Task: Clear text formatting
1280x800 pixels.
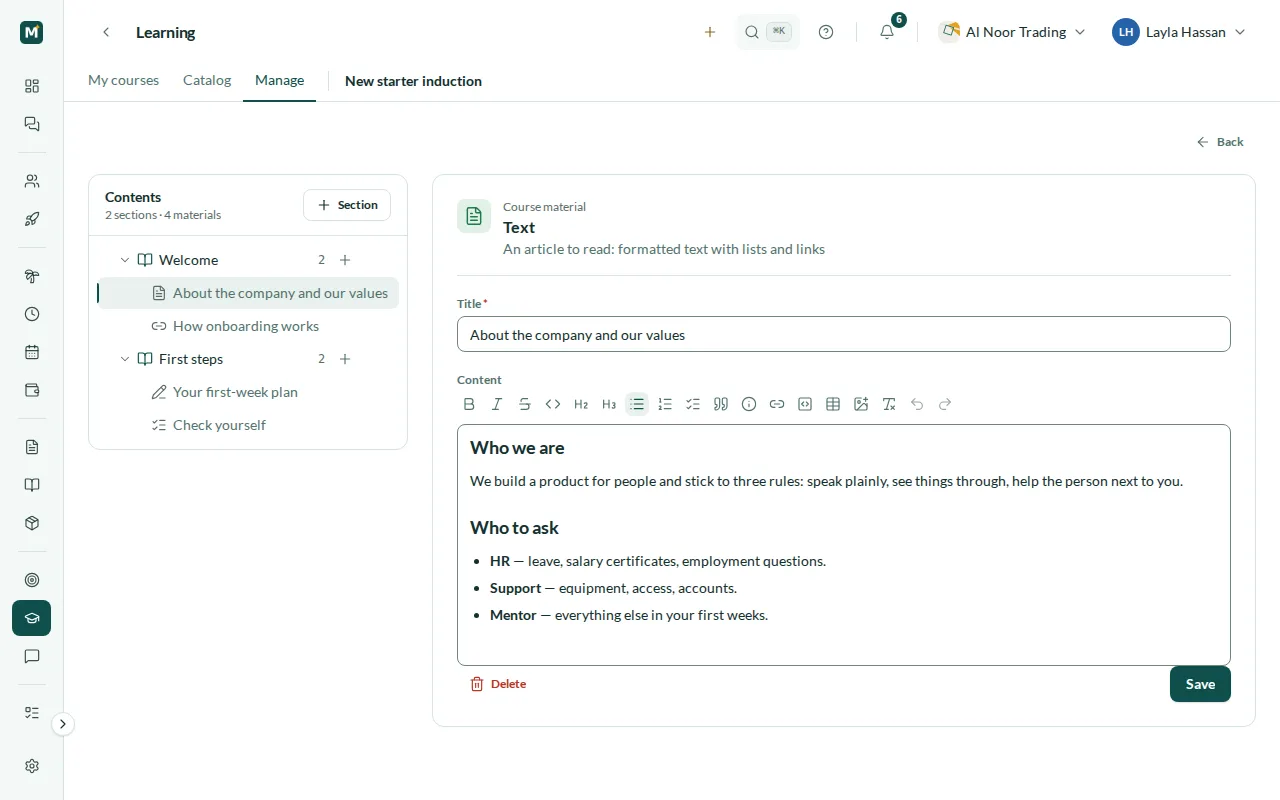Action: (889, 404)
